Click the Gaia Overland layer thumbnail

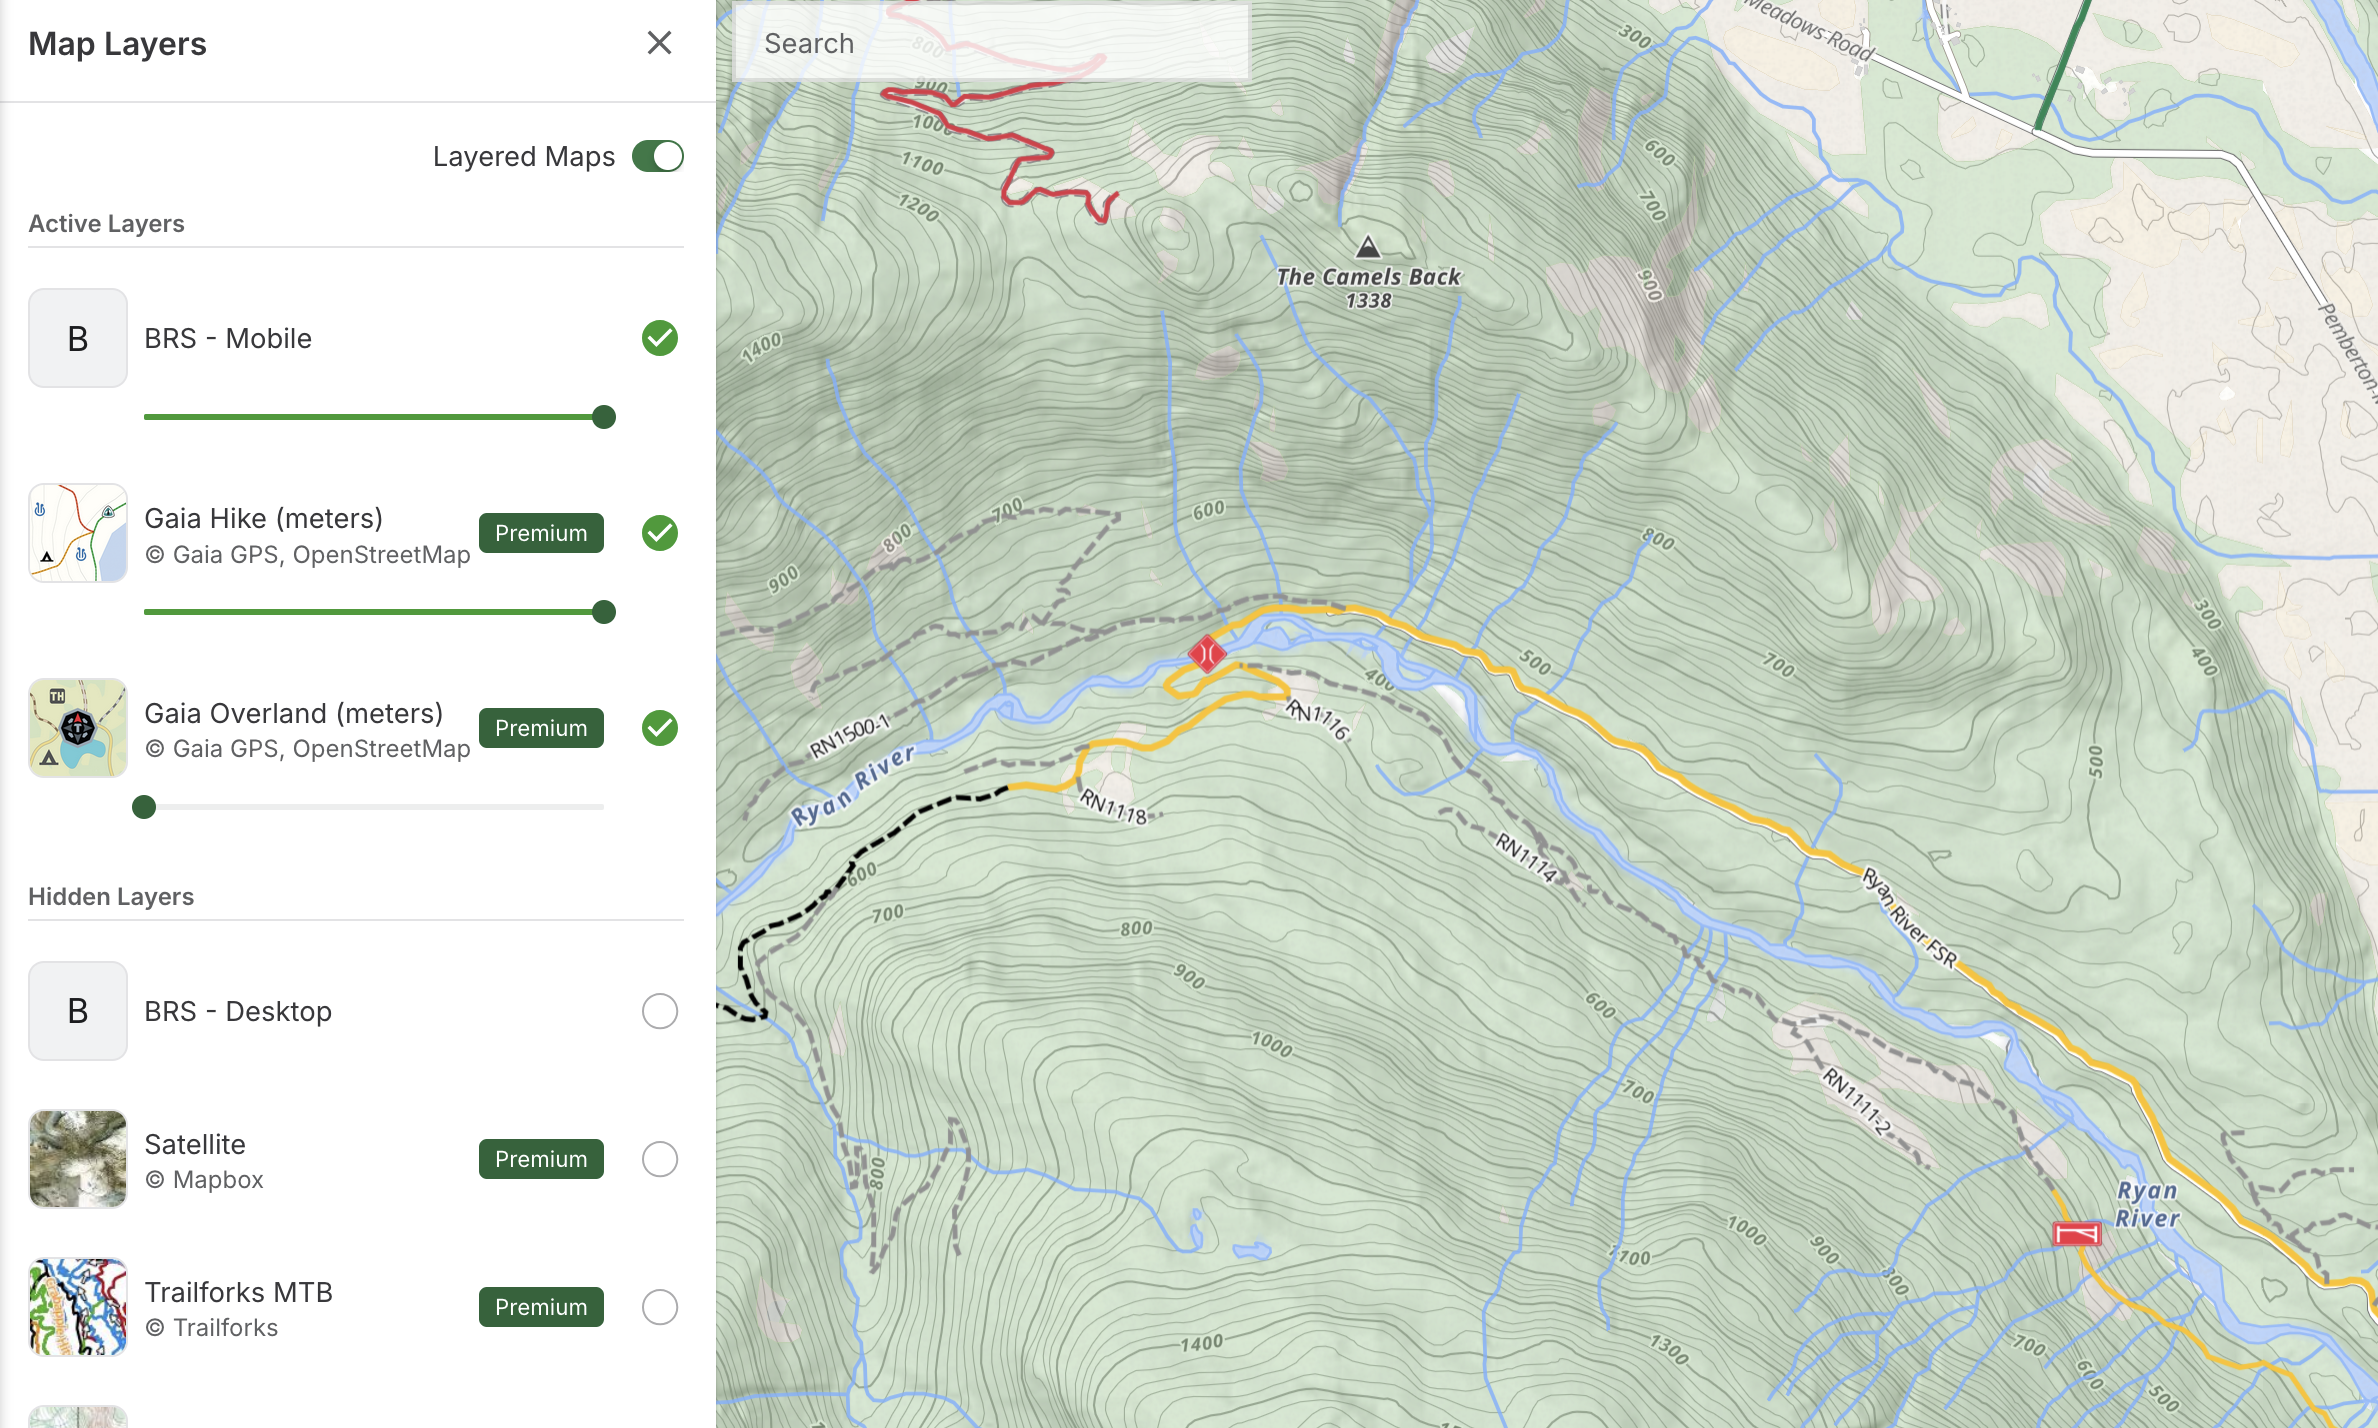pos(78,728)
